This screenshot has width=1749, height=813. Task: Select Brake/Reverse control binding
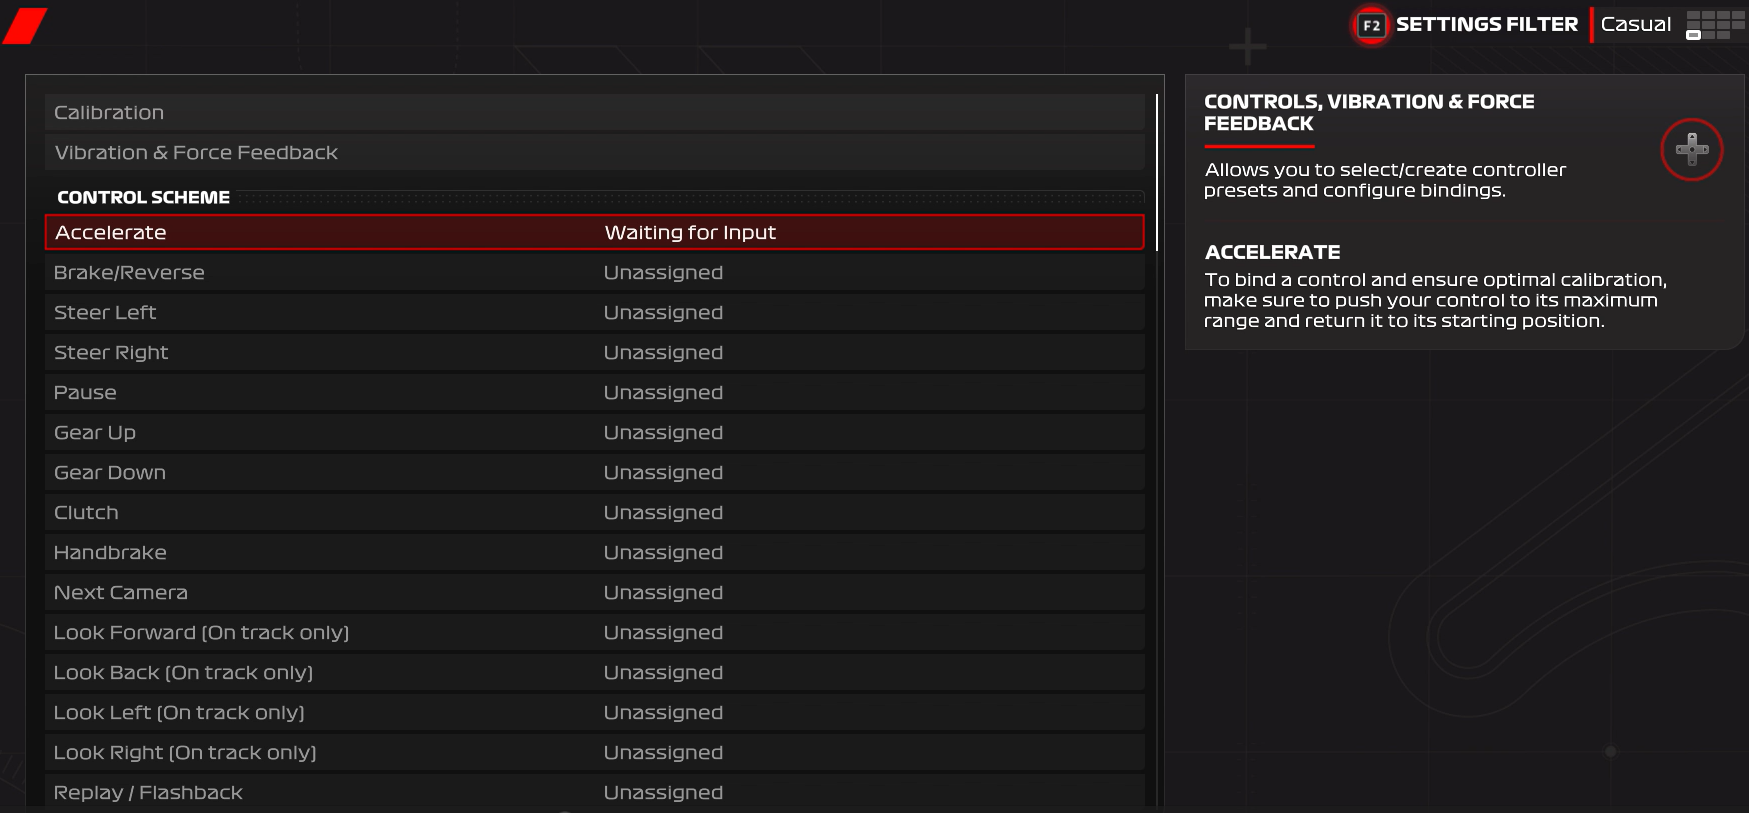(594, 273)
